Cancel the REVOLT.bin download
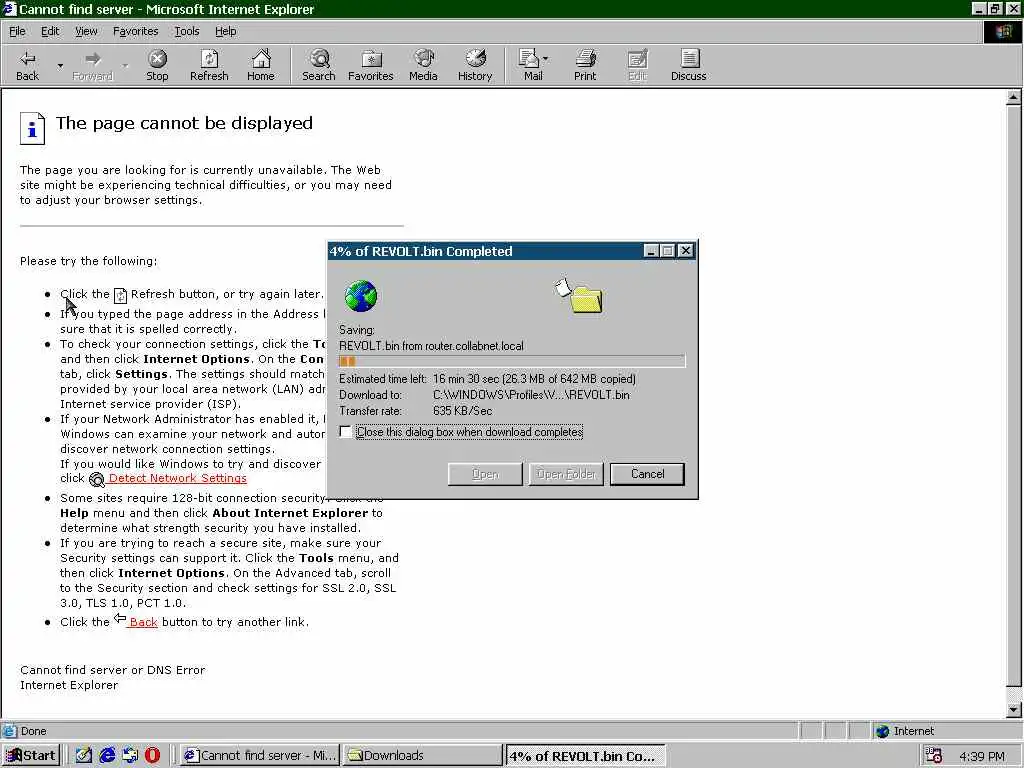 click(647, 474)
